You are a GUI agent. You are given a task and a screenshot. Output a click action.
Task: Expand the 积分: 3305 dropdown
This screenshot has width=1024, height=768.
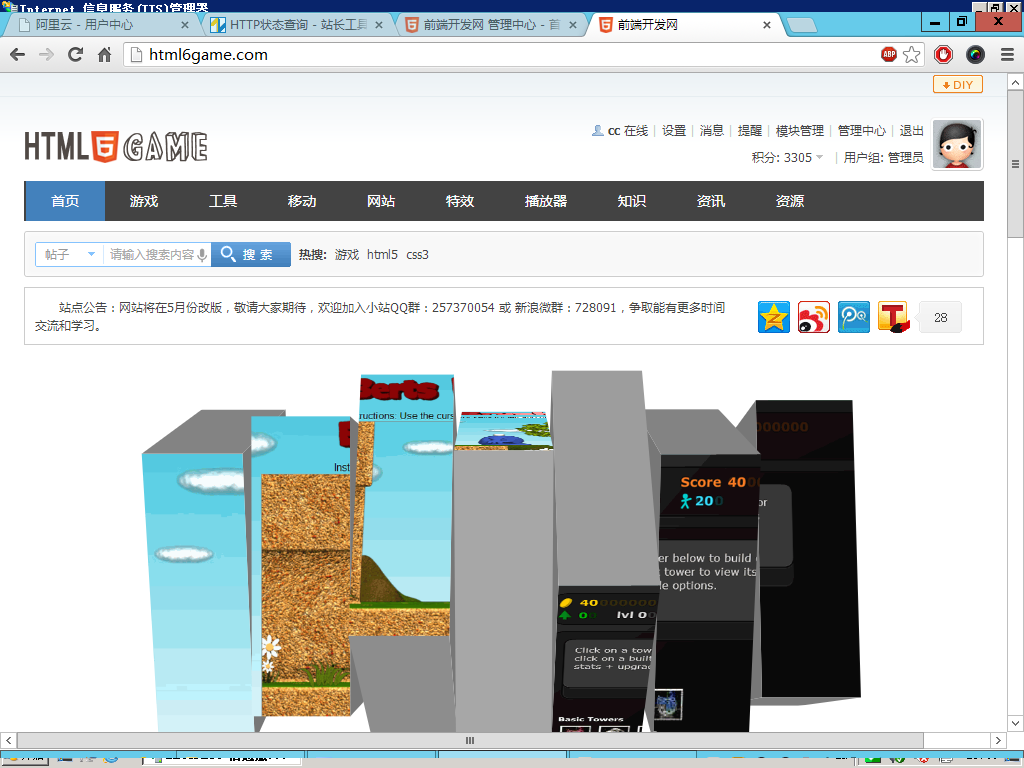(x=787, y=157)
